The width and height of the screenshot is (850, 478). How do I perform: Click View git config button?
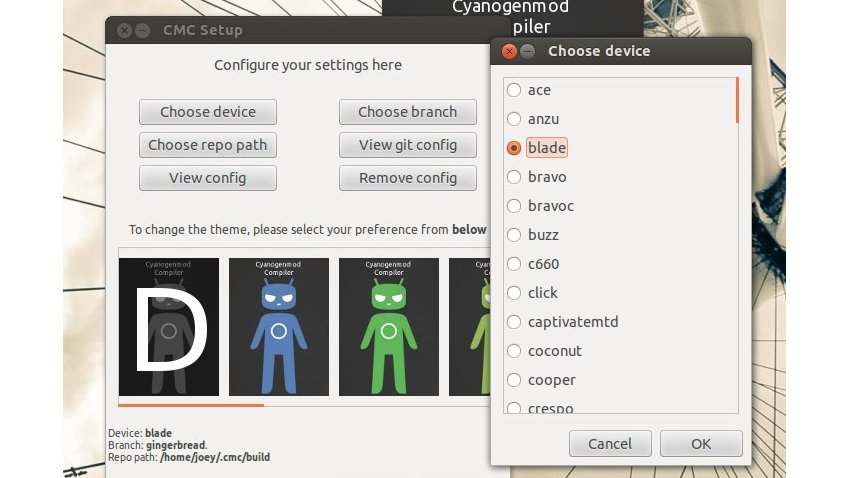(x=408, y=145)
